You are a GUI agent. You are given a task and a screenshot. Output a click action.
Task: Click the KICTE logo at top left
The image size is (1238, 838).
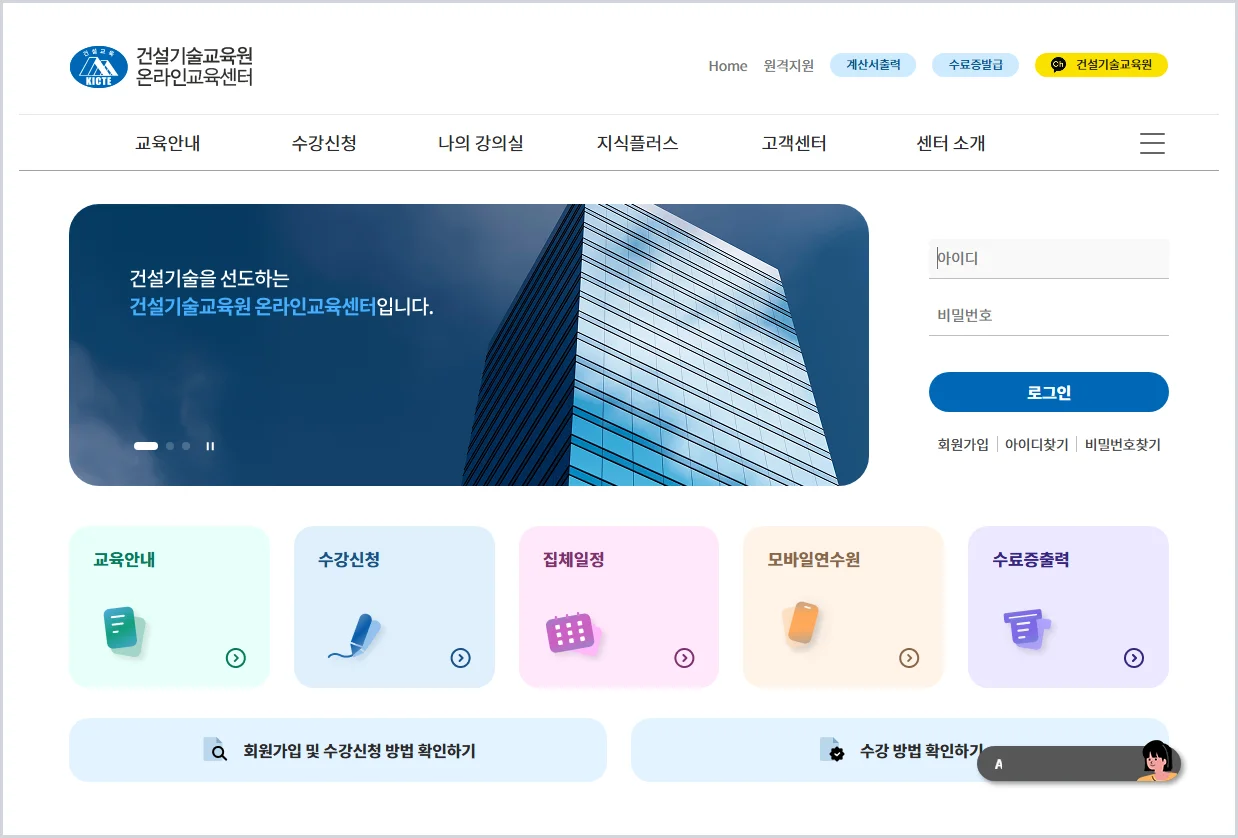tap(99, 67)
